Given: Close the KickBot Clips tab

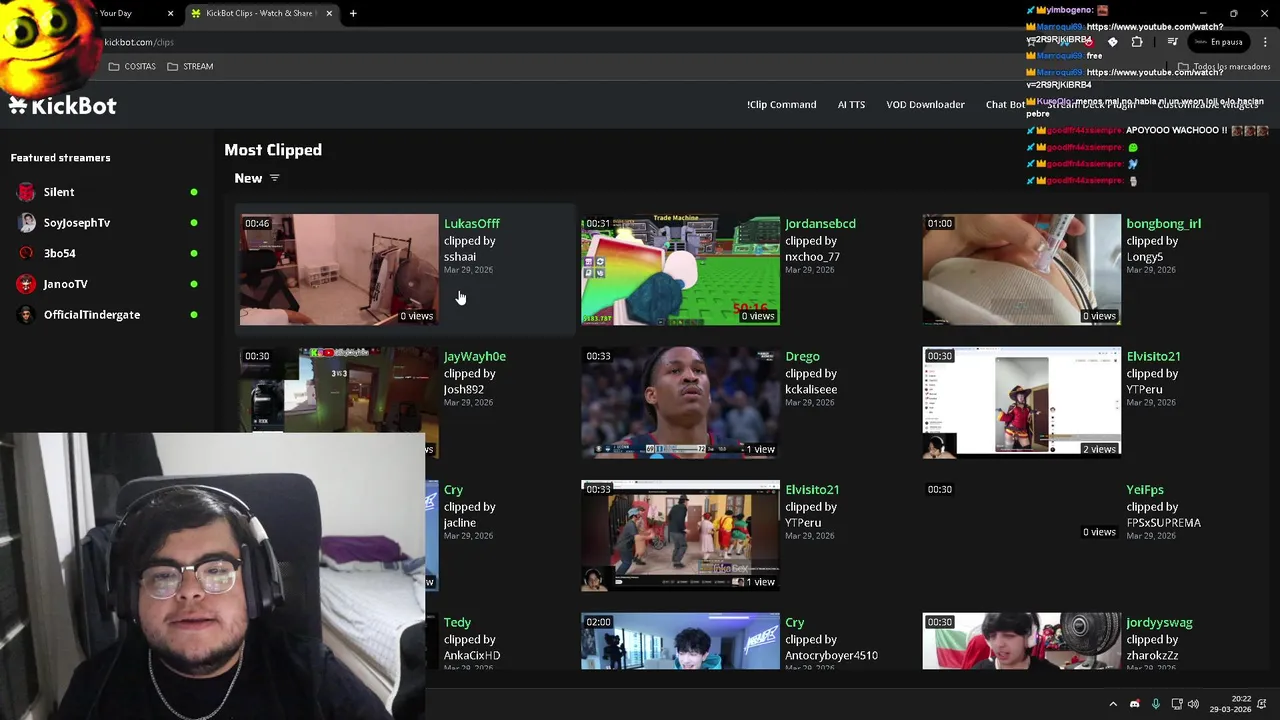Looking at the screenshot, I should [329, 13].
